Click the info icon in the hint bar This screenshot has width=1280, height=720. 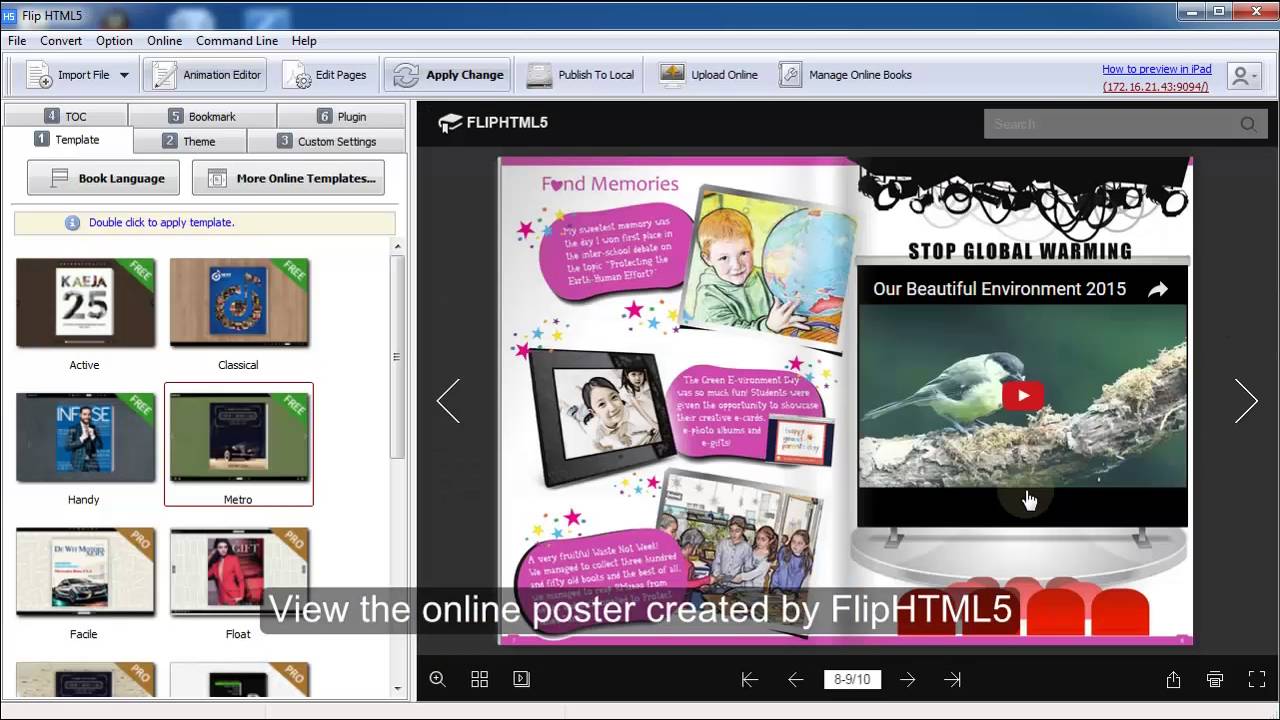pyautogui.click(x=72, y=223)
